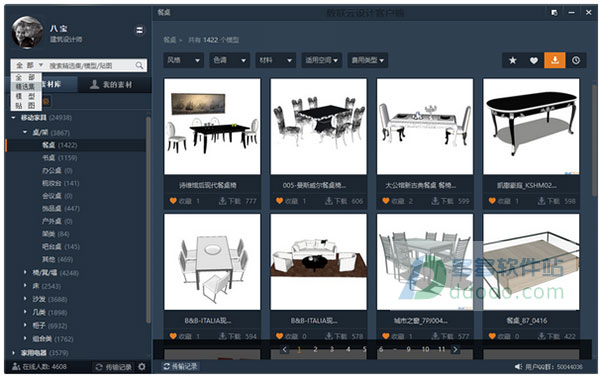Open the fifth filter dropdown (费用类型)
This screenshot has height=376, width=600.
(x=367, y=60)
